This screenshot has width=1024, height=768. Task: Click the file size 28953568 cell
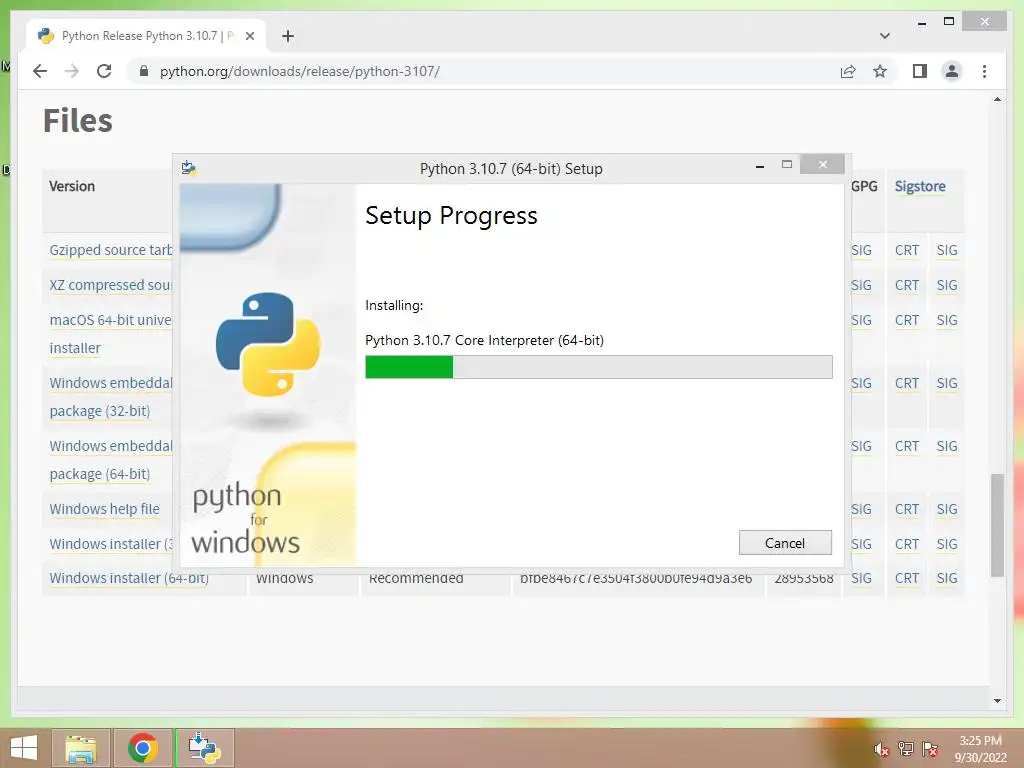(x=804, y=579)
